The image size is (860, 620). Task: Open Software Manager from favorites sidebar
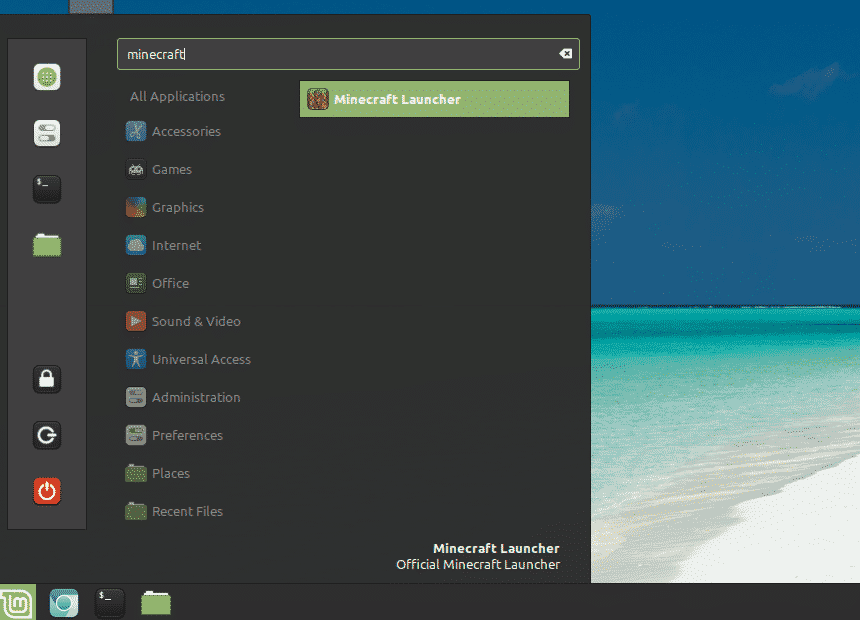[x=47, y=77]
